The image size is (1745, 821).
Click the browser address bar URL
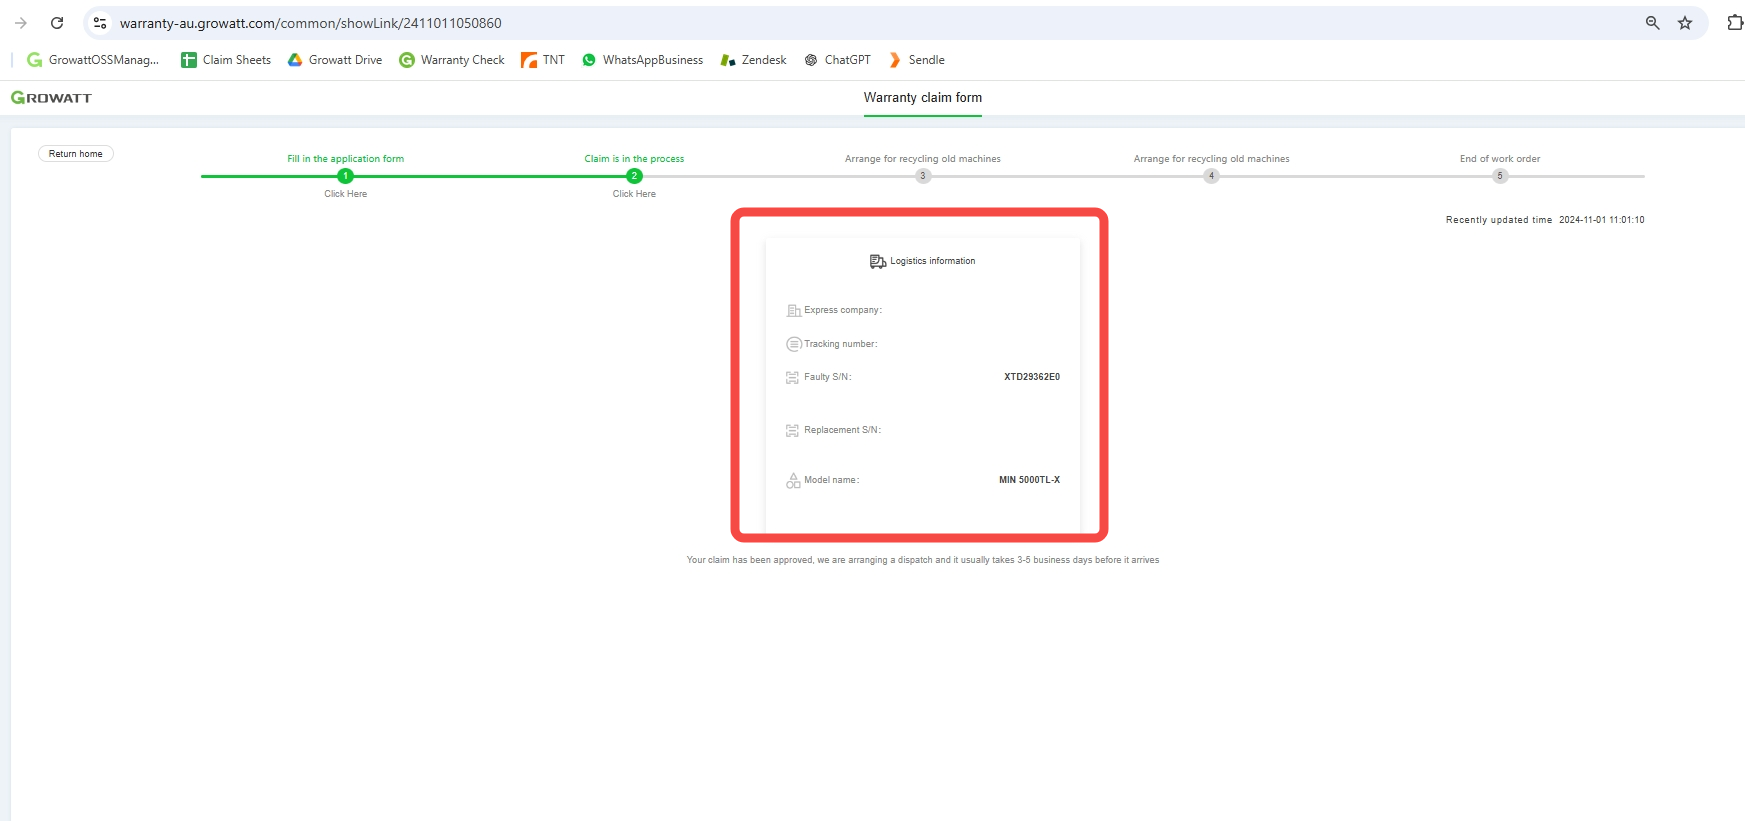[x=310, y=23]
